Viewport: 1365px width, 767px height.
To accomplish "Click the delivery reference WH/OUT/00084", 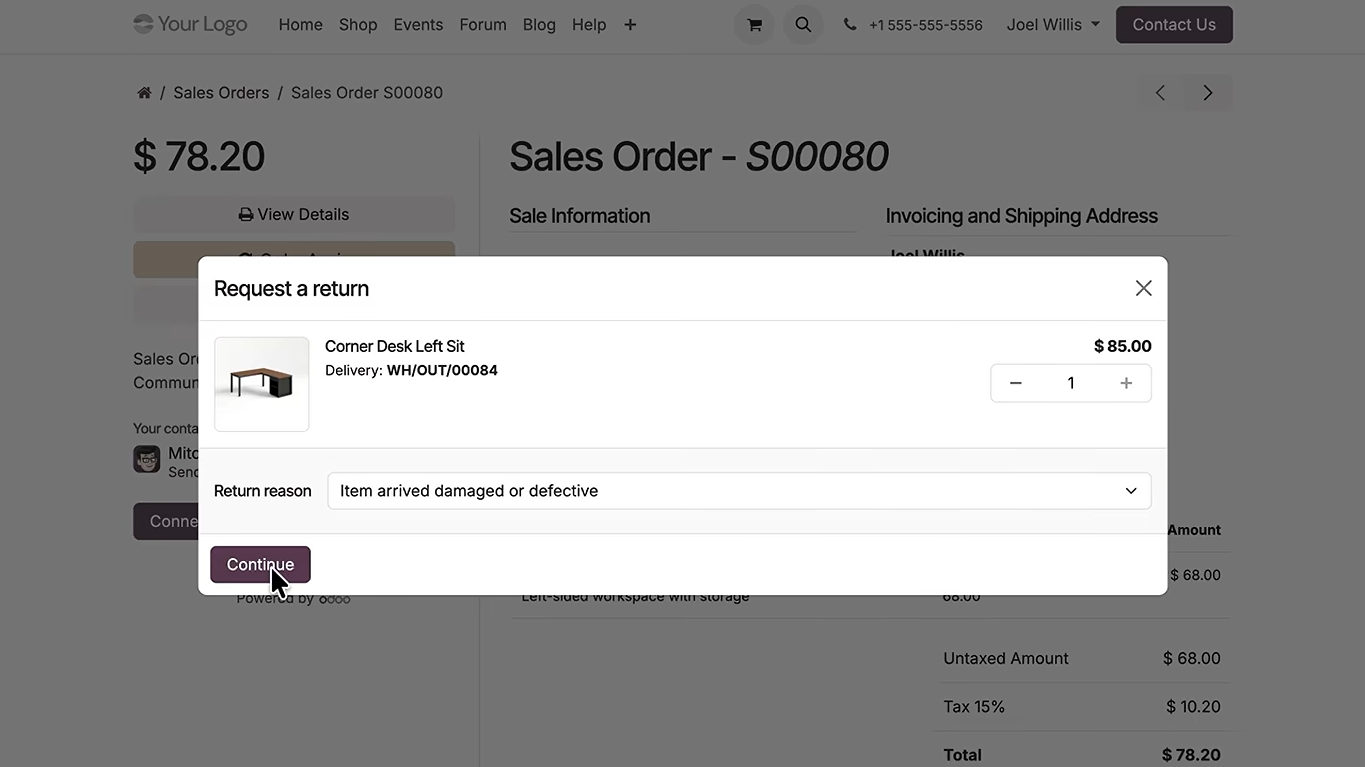I will point(442,370).
